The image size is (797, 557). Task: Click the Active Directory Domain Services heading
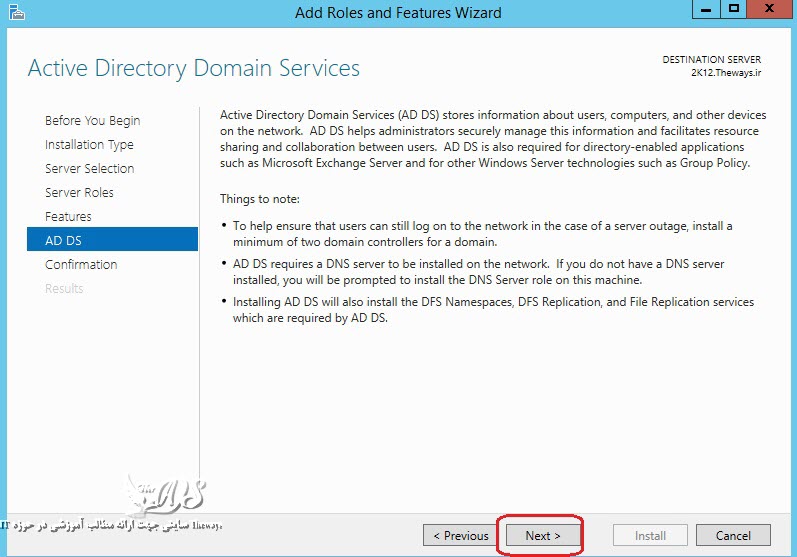(x=193, y=68)
